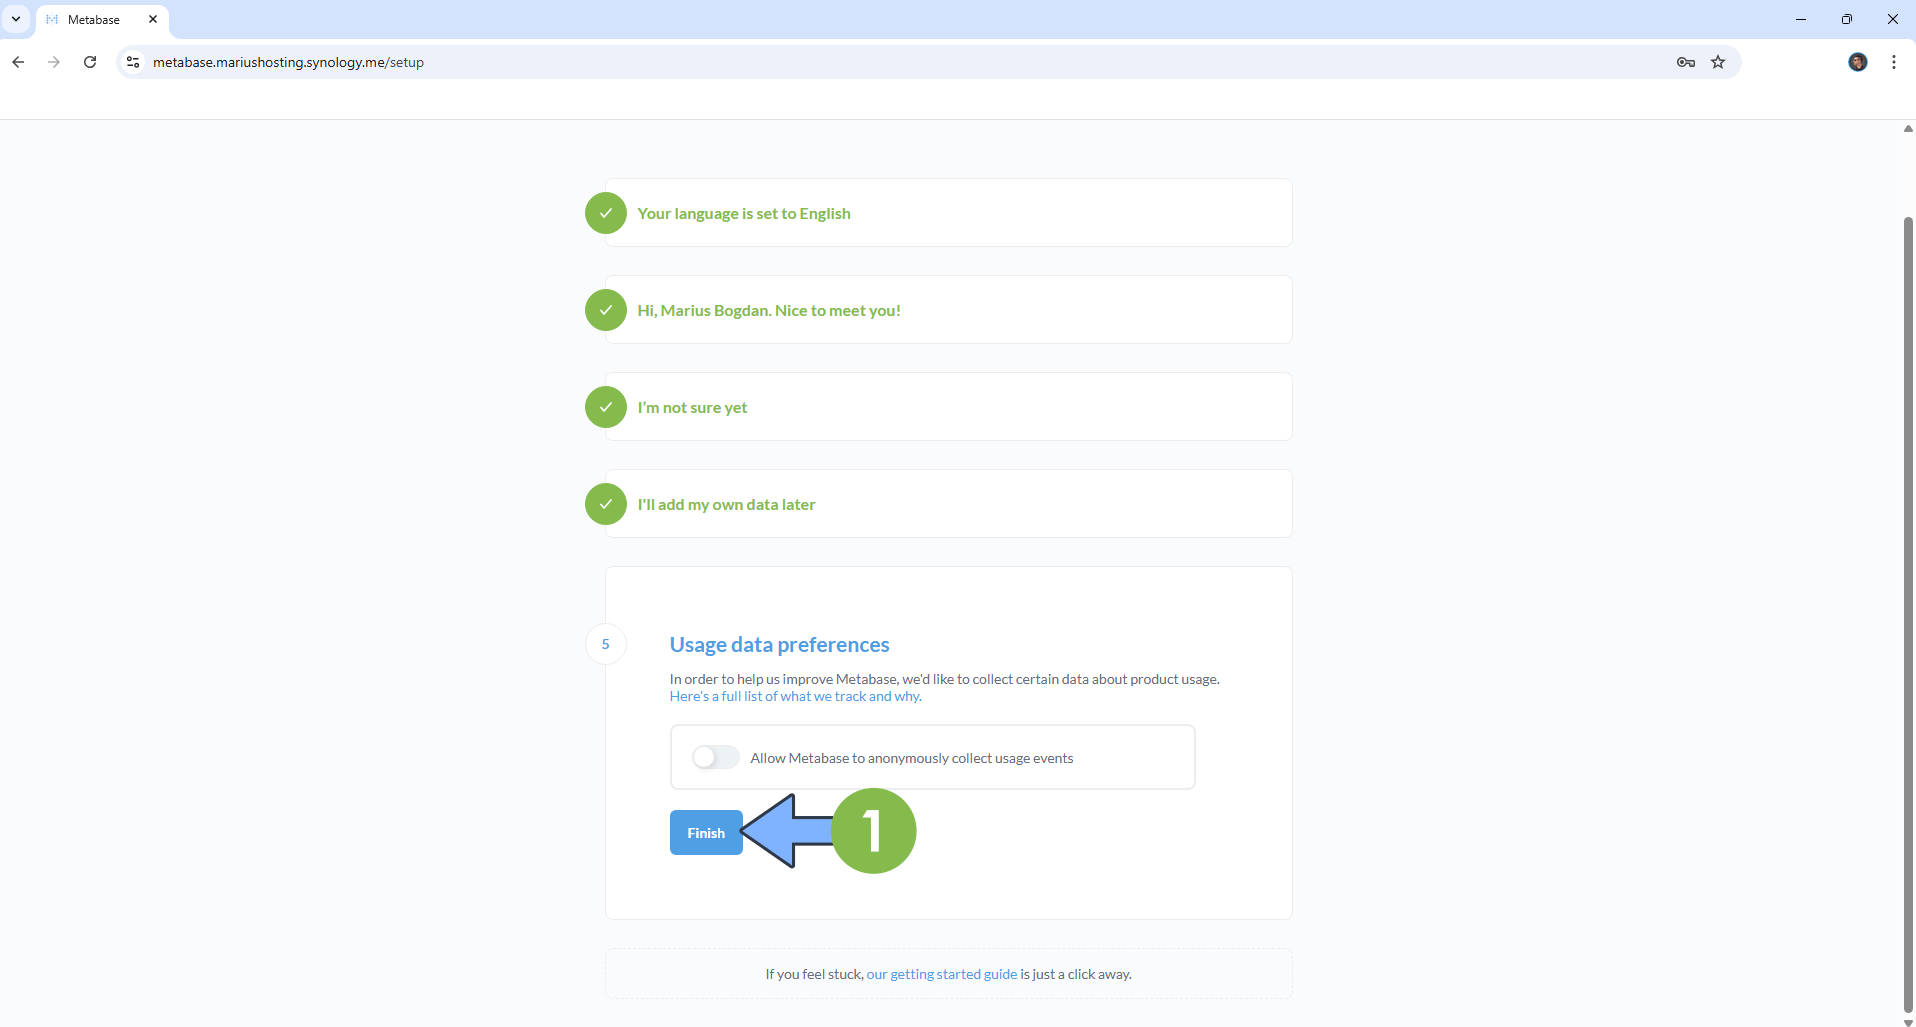Image resolution: width=1916 pixels, height=1027 pixels.
Task: Select the Metabase browser tab
Action: tap(94, 20)
